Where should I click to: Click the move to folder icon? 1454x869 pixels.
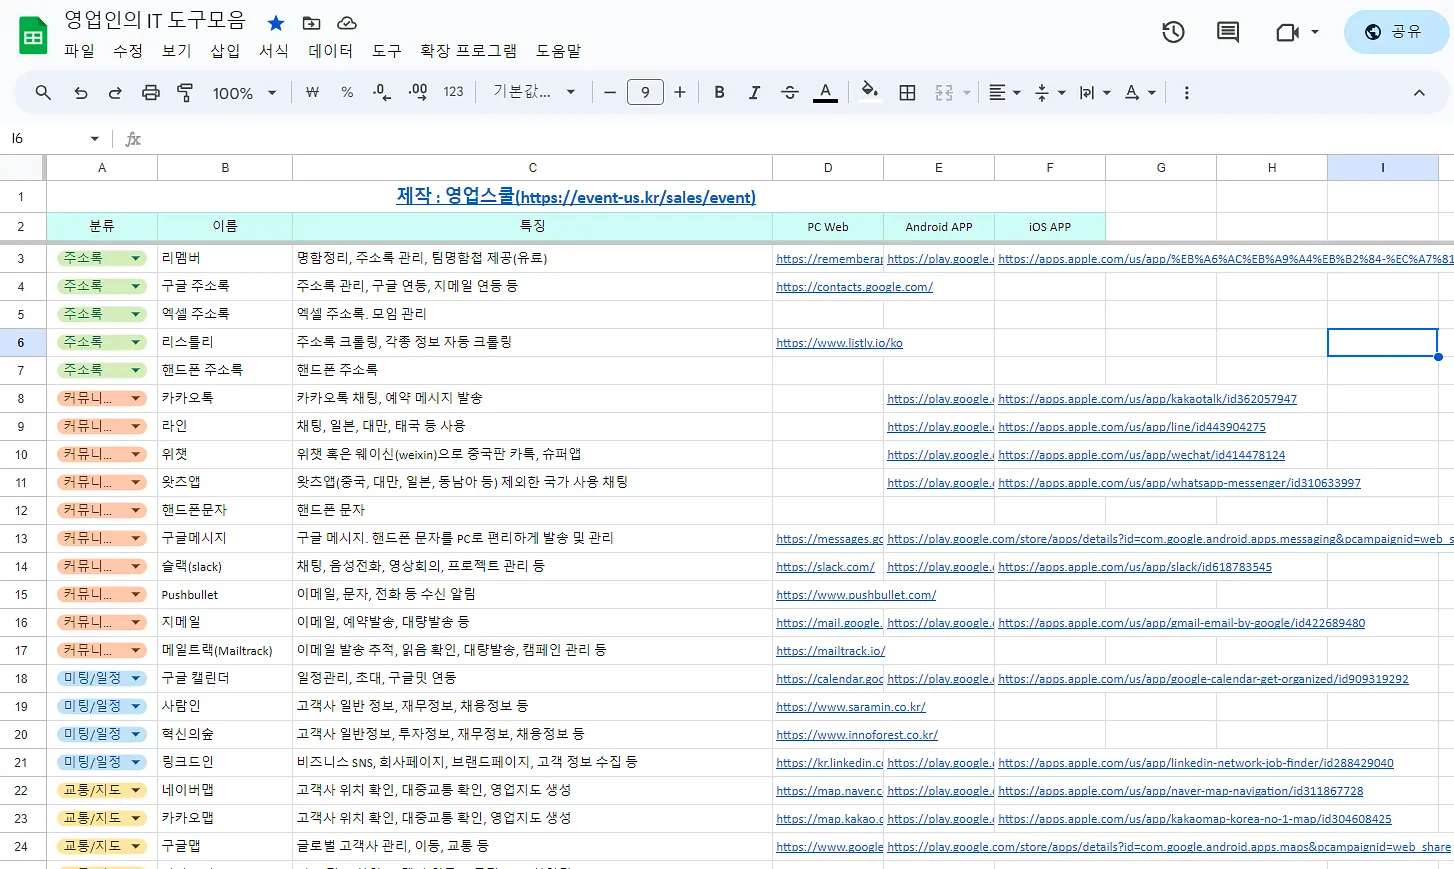[312, 22]
